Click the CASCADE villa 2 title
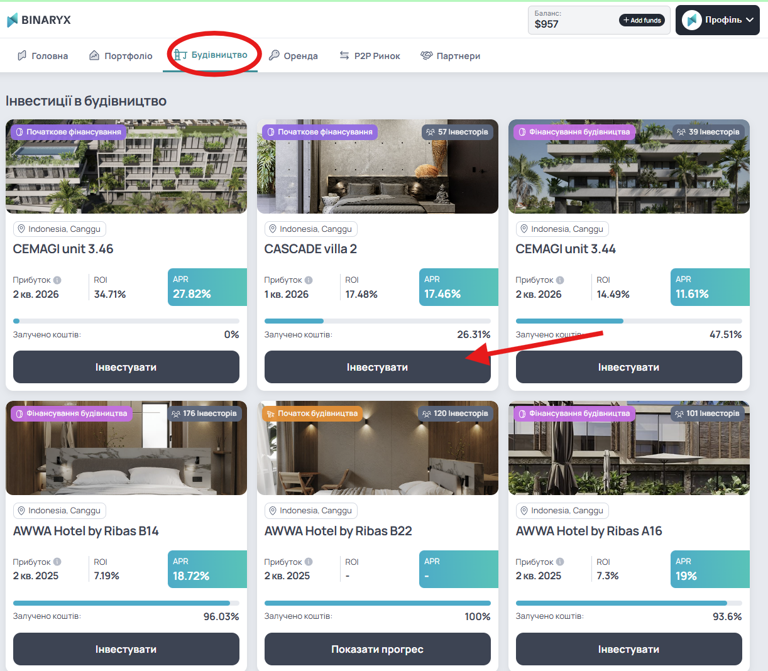768x671 pixels. pos(311,249)
